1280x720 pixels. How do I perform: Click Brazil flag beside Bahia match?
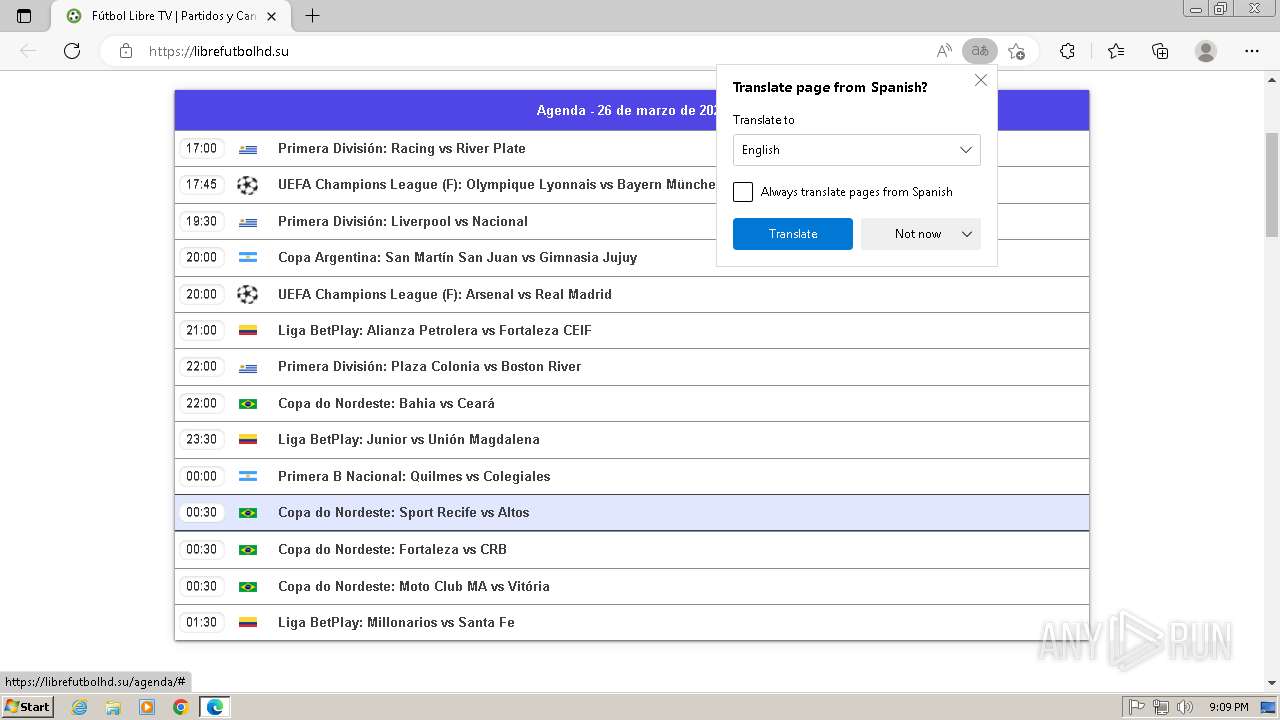click(248, 404)
